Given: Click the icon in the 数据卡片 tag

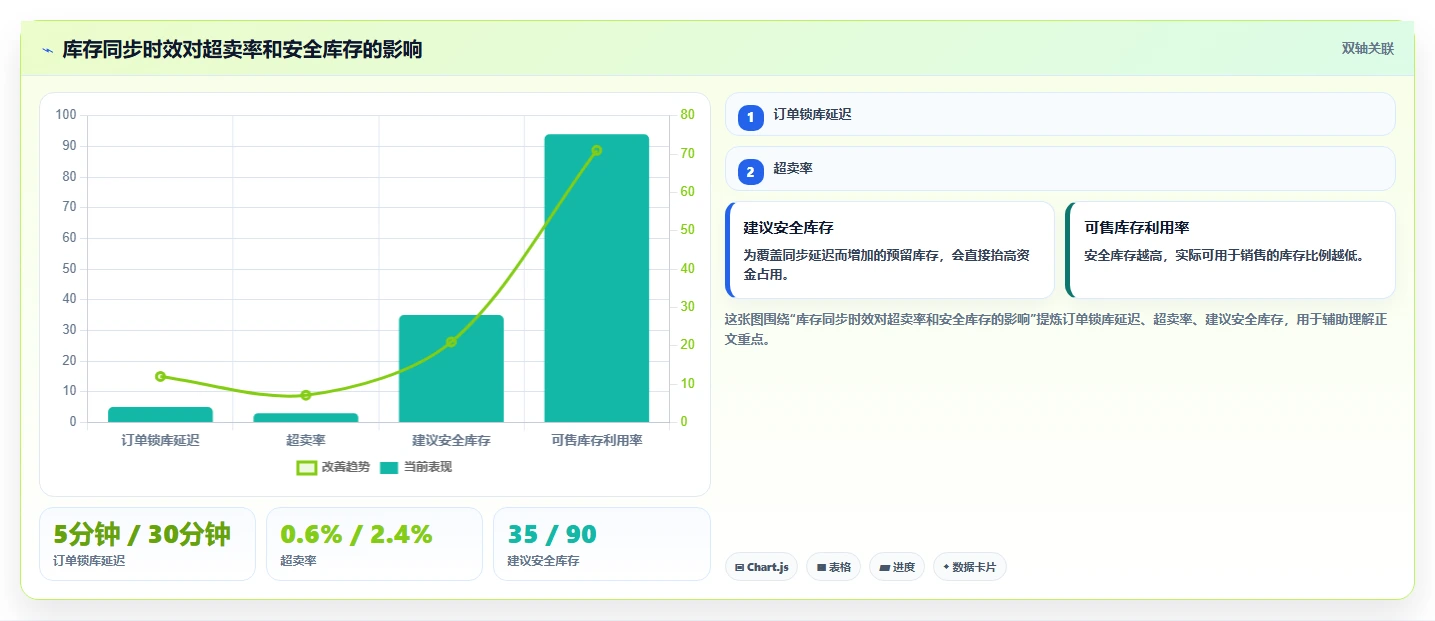Looking at the screenshot, I should 946,567.
